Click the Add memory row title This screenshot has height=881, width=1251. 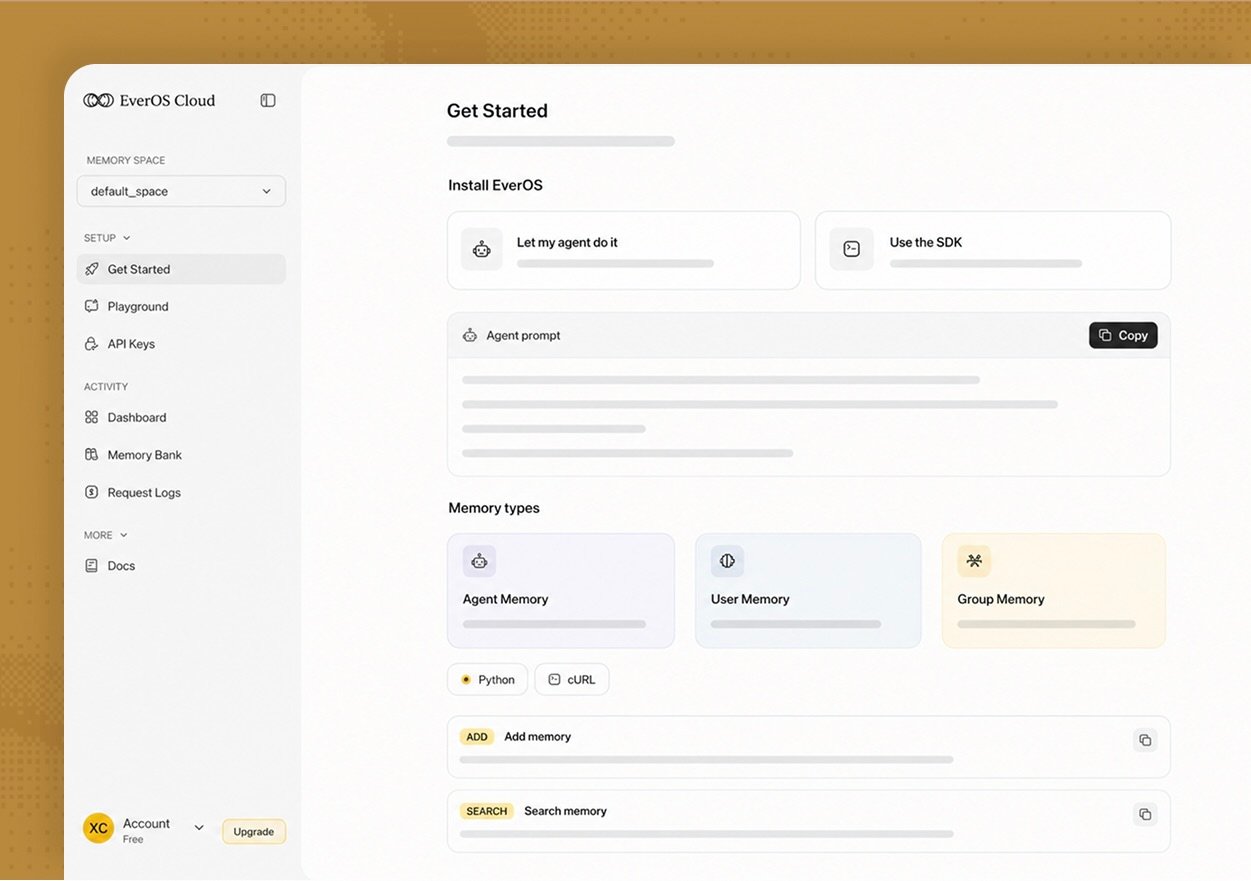538,737
